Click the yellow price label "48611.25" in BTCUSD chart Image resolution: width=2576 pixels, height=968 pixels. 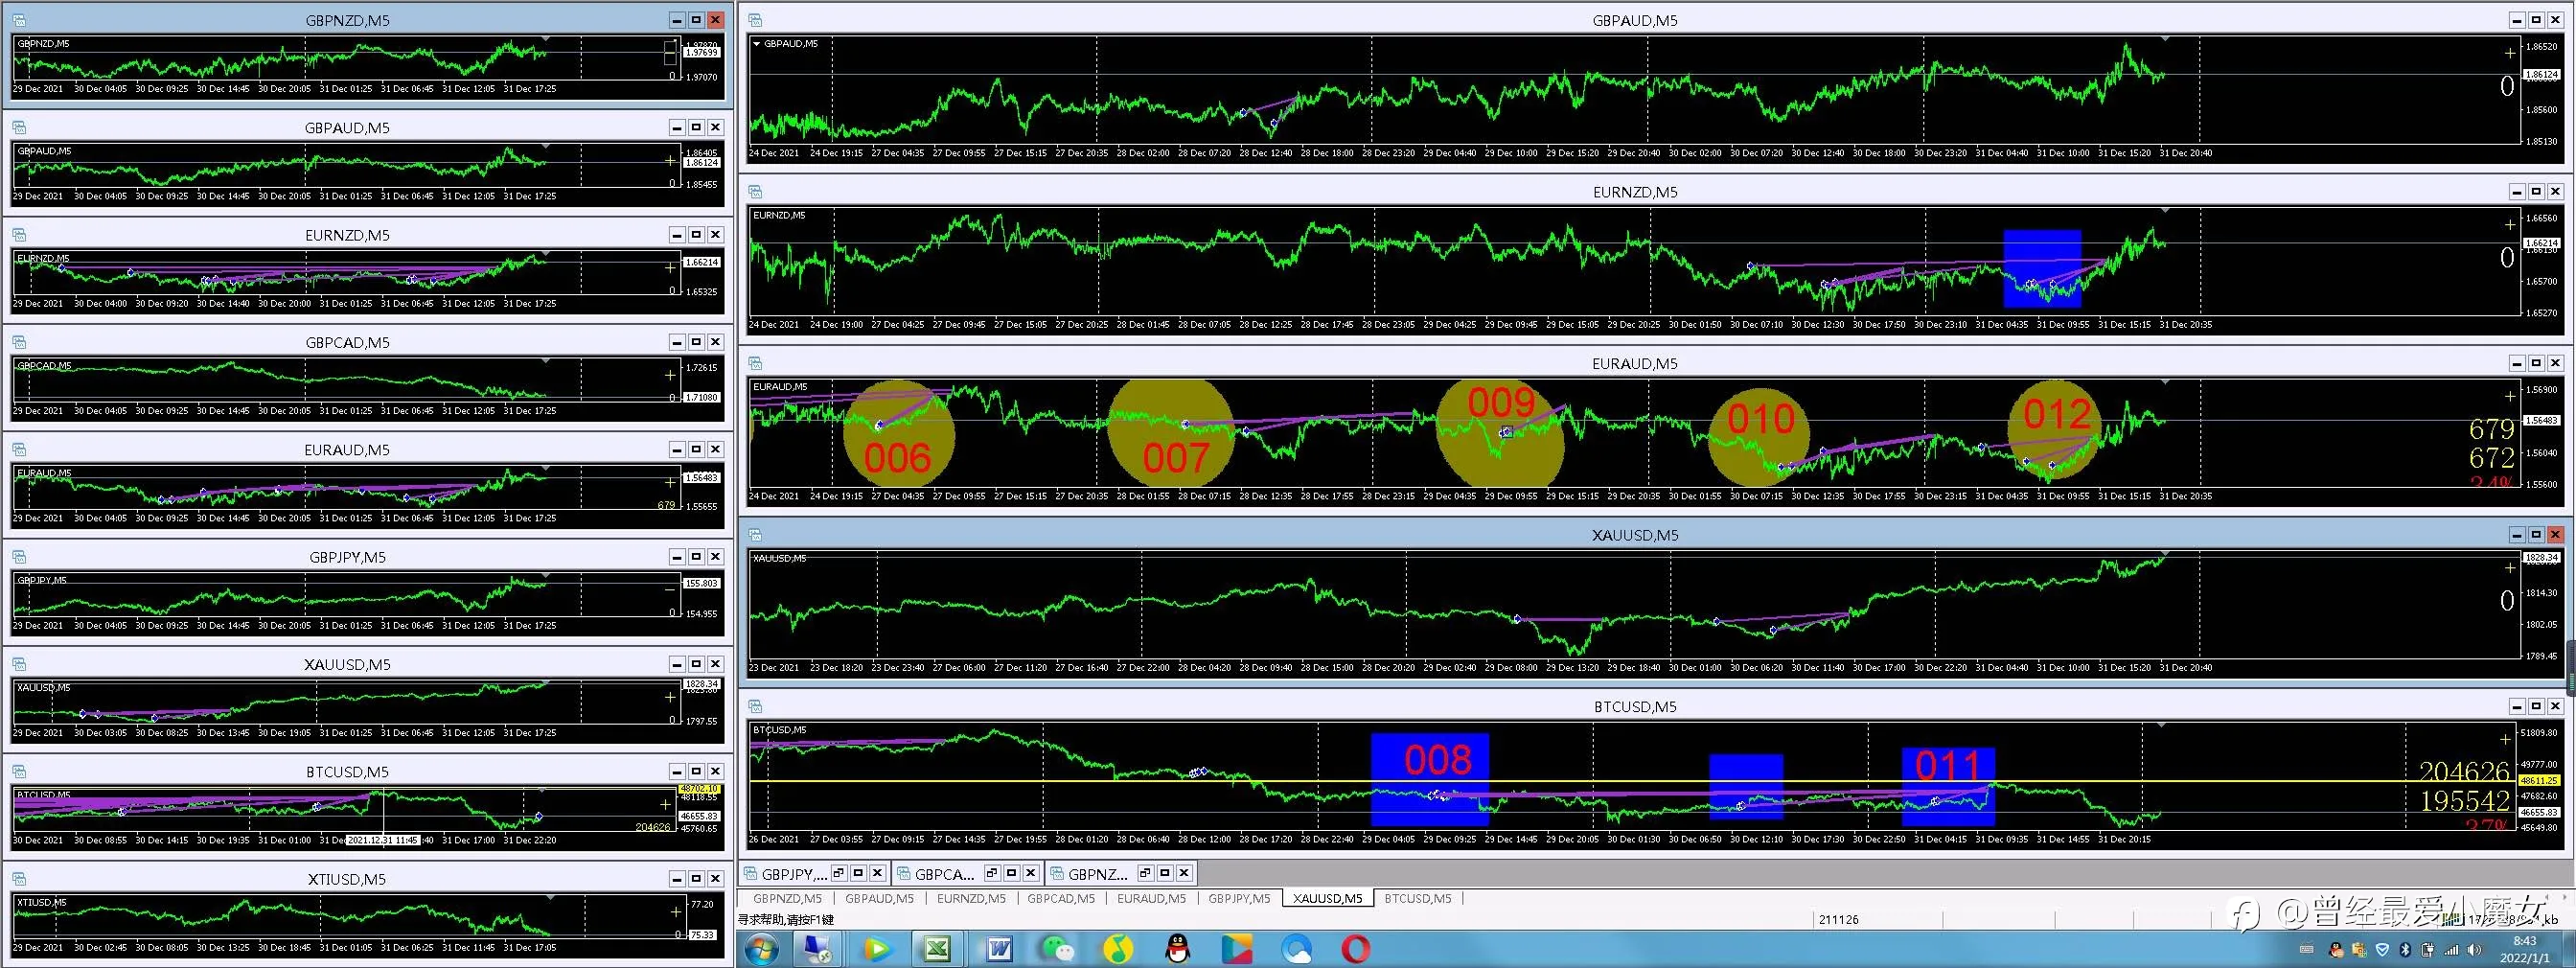[2541, 781]
